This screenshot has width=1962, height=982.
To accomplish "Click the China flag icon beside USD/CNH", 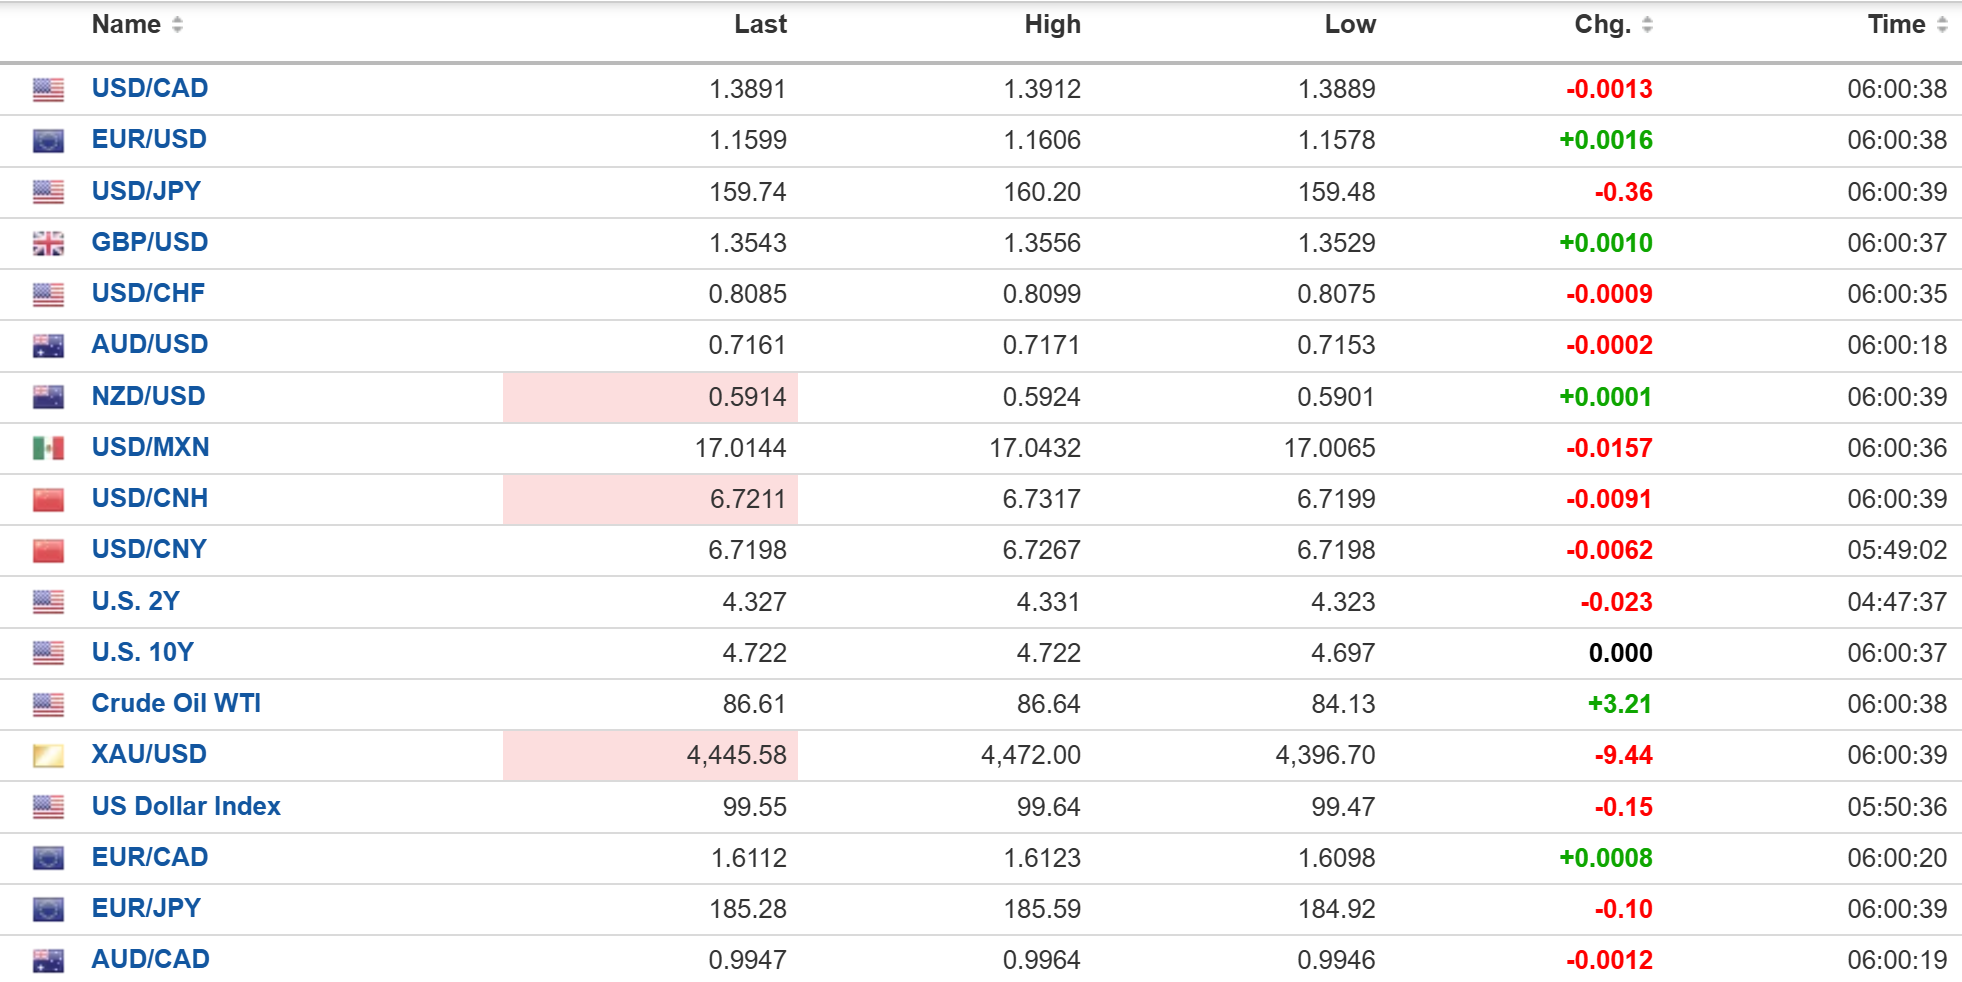I will pos(48,499).
